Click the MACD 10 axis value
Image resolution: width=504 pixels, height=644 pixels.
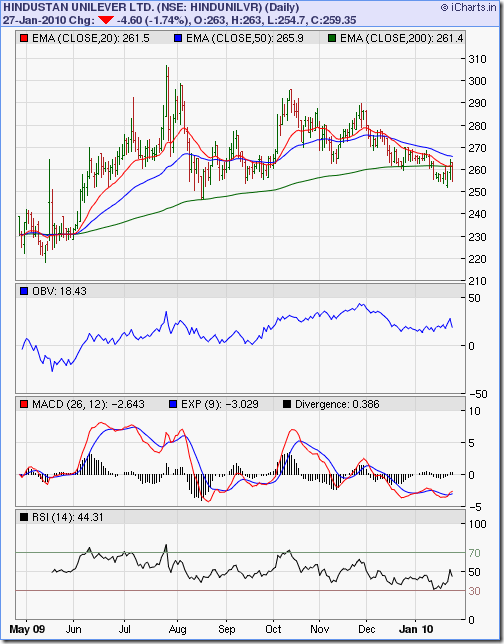click(474, 411)
